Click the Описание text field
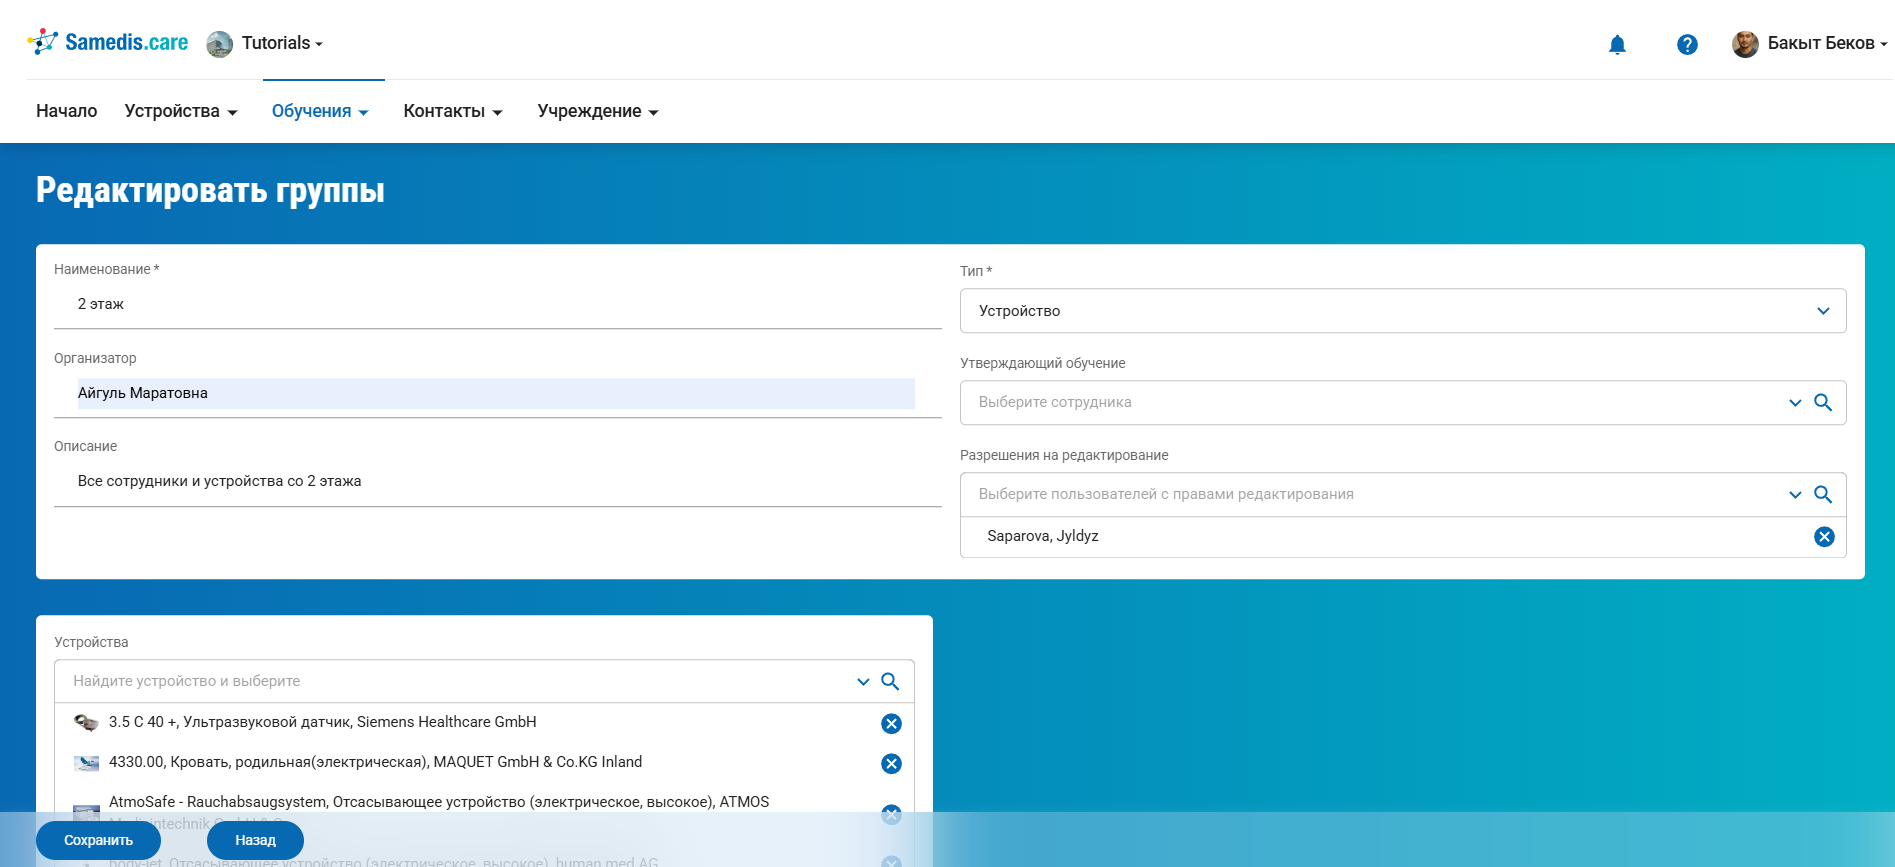The width and height of the screenshot is (1895, 867). pos(497,481)
